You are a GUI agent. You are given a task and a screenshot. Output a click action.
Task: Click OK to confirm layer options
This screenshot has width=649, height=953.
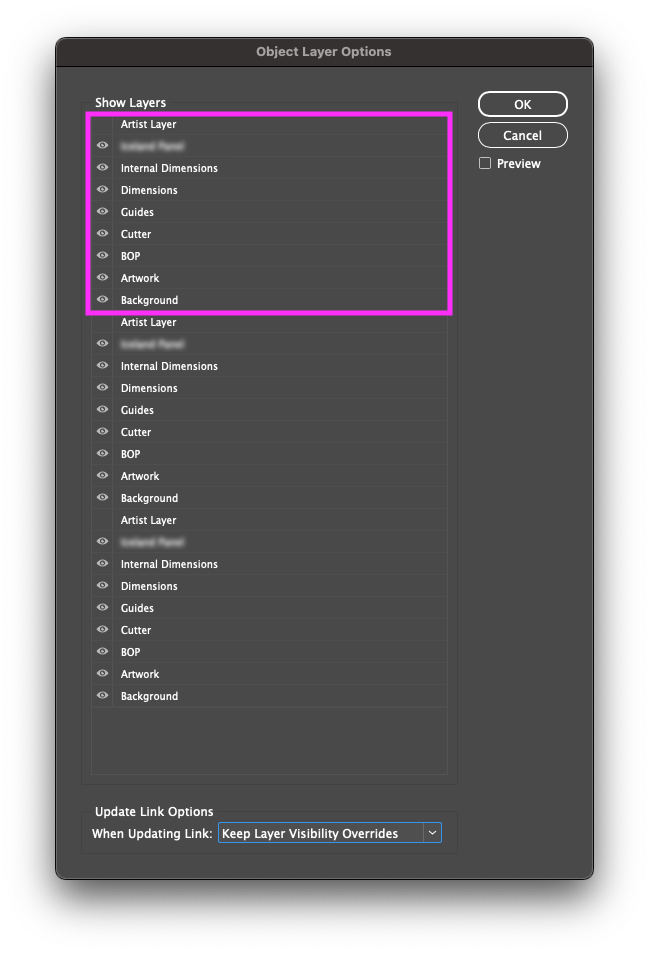[x=522, y=104]
